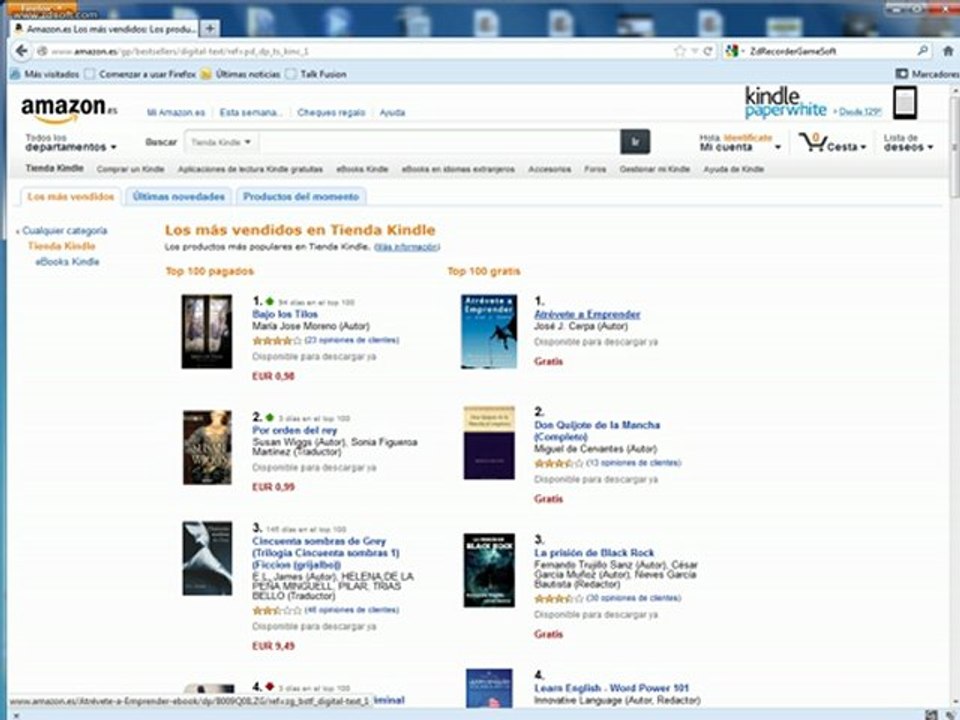This screenshot has height=720, width=960.
Task: Switch to Últimas novedades tab
Action: coord(179,197)
